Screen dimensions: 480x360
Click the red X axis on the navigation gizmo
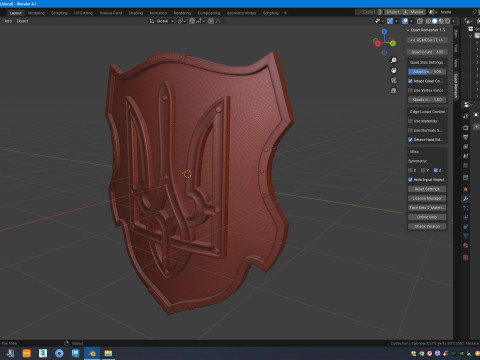point(377,43)
